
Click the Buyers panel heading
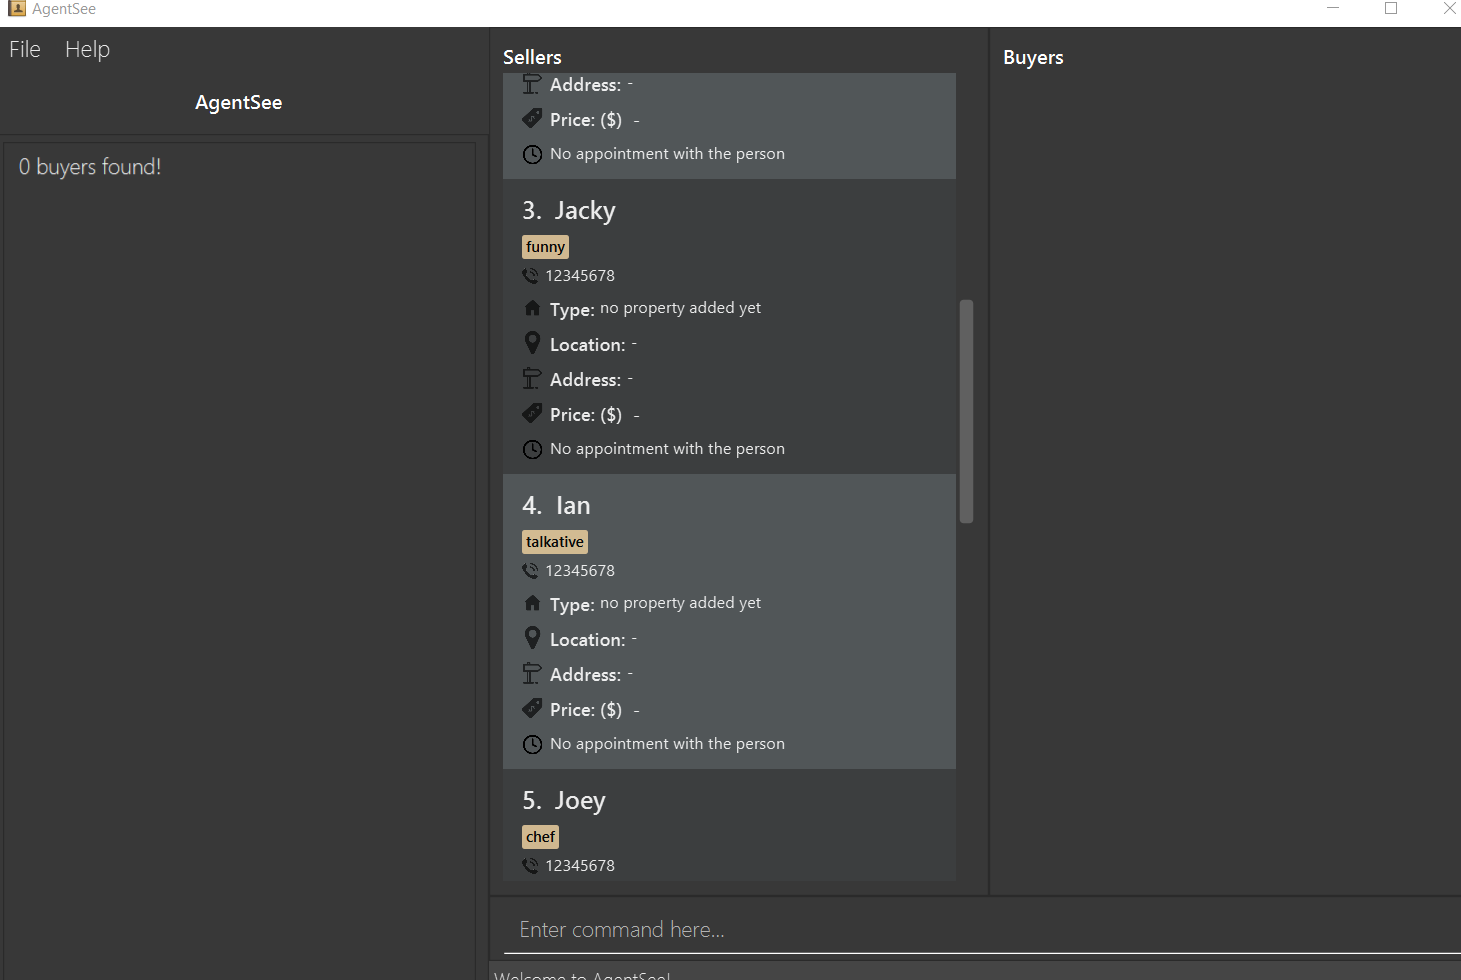pos(1033,57)
